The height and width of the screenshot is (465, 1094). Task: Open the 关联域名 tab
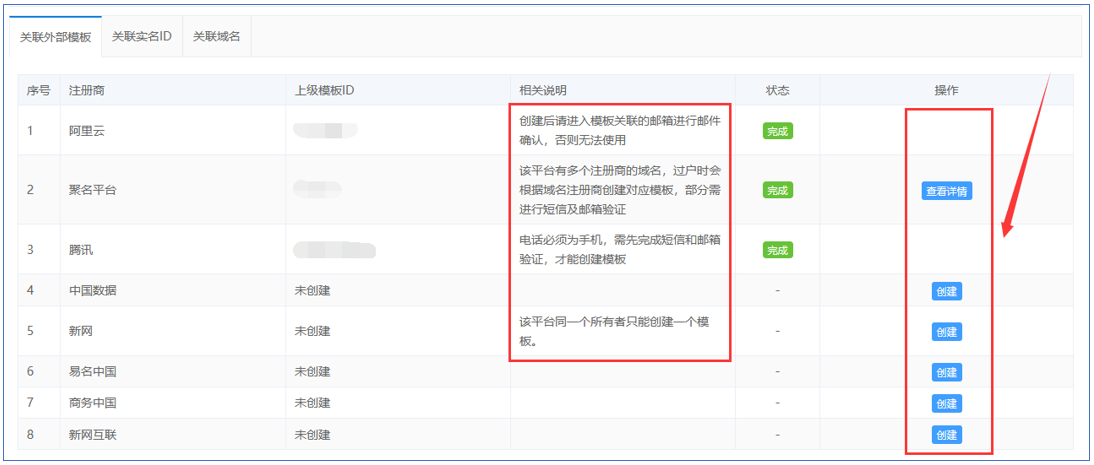pyautogui.click(x=216, y=36)
